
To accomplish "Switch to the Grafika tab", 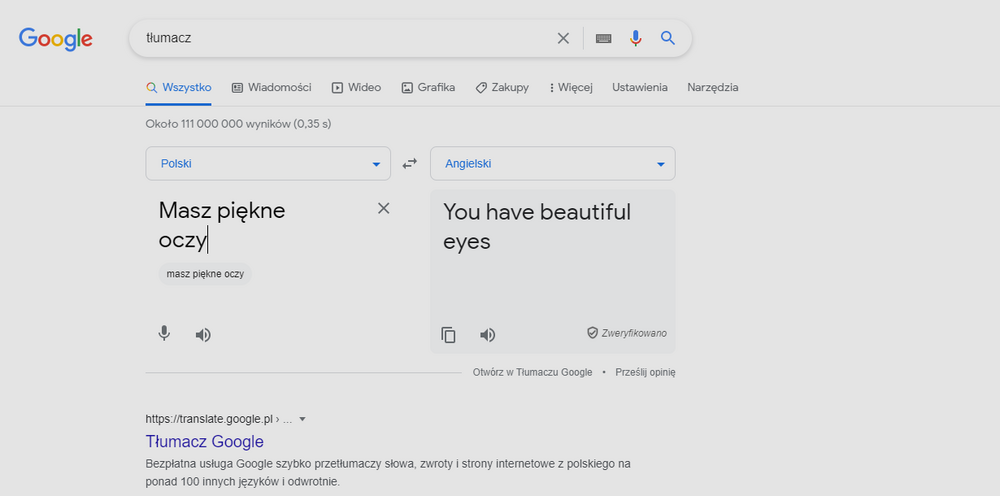I will pos(428,87).
